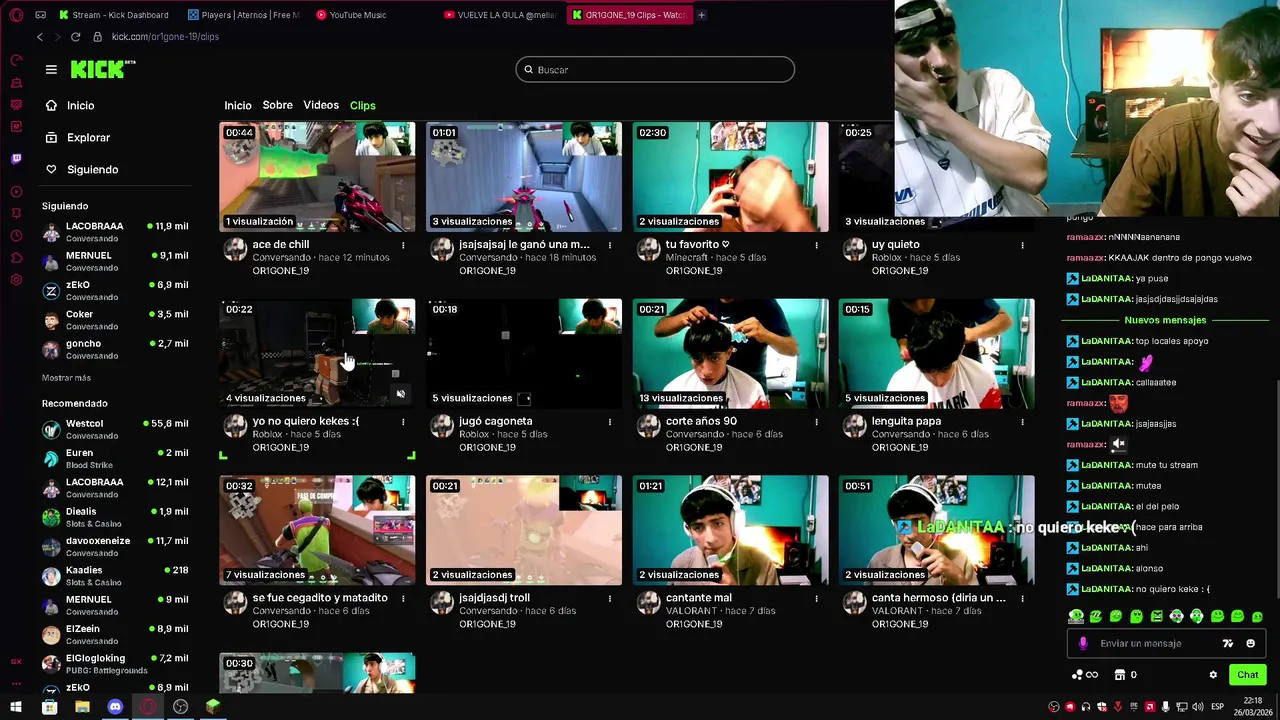The height and width of the screenshot is (720, 1280).
Task: Open the channel shop icon in chat
Action: 1119,675
